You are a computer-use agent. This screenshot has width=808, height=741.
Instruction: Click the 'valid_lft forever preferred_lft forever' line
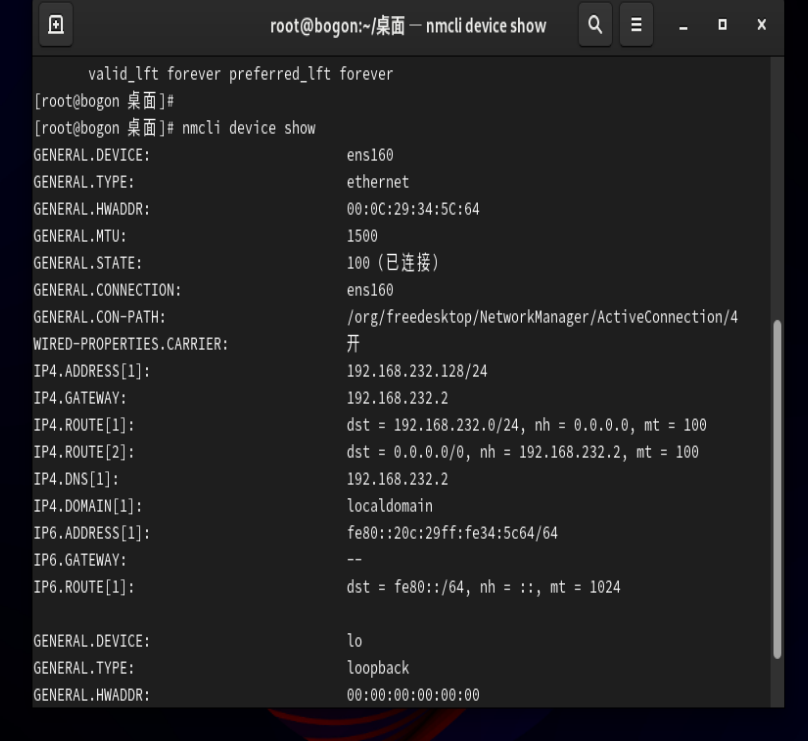tap(240, 74)
